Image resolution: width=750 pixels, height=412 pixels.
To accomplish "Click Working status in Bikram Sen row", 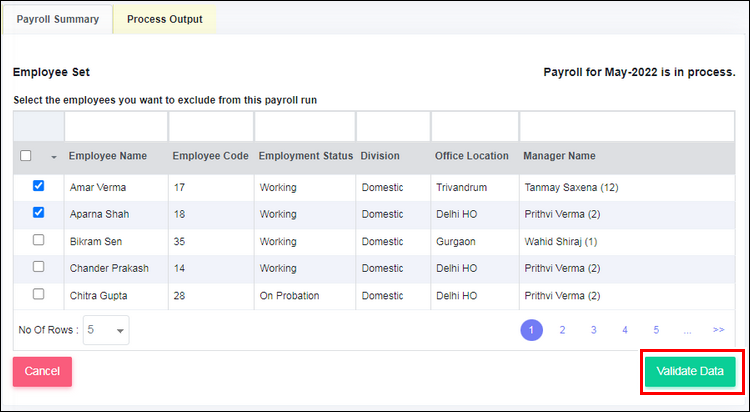I will click(x=305, y=242).
